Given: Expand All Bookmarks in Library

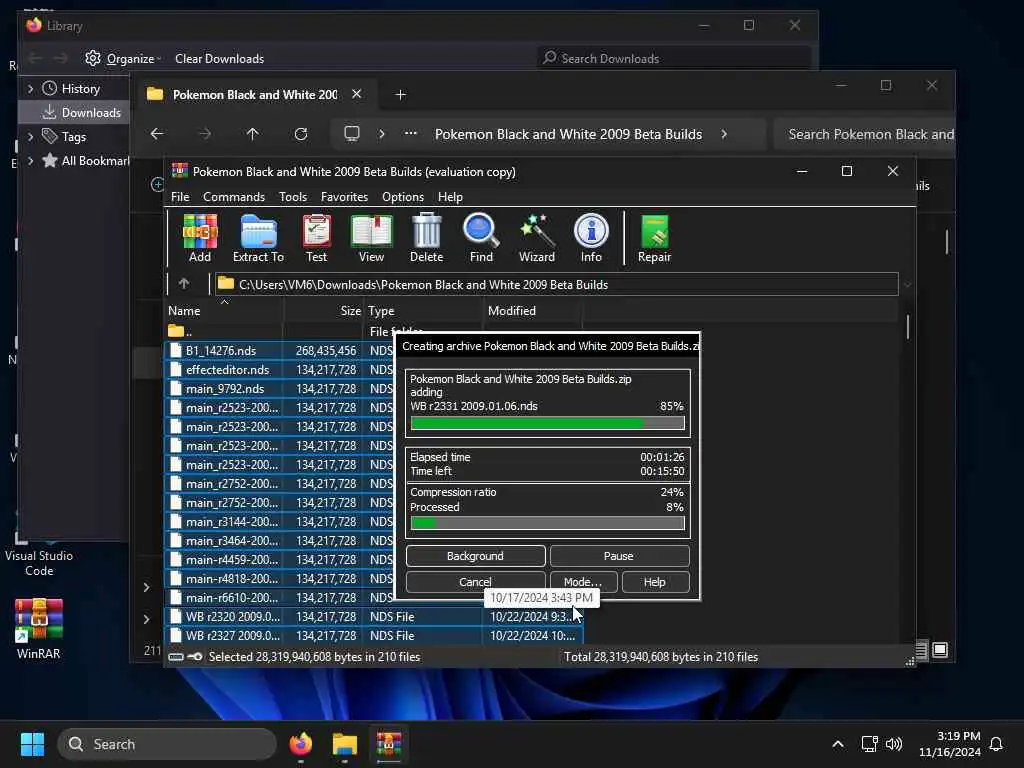Looking at the screenshot, I should click(x=30, y=161).
